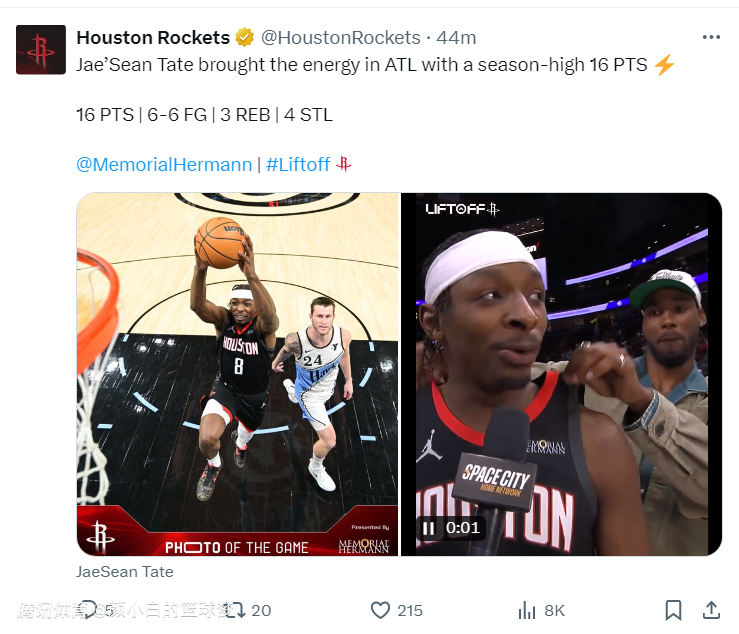Share the tweet using upload icon
The height and width of the screenshot is (634, 739).
click(x=711, y=610)
